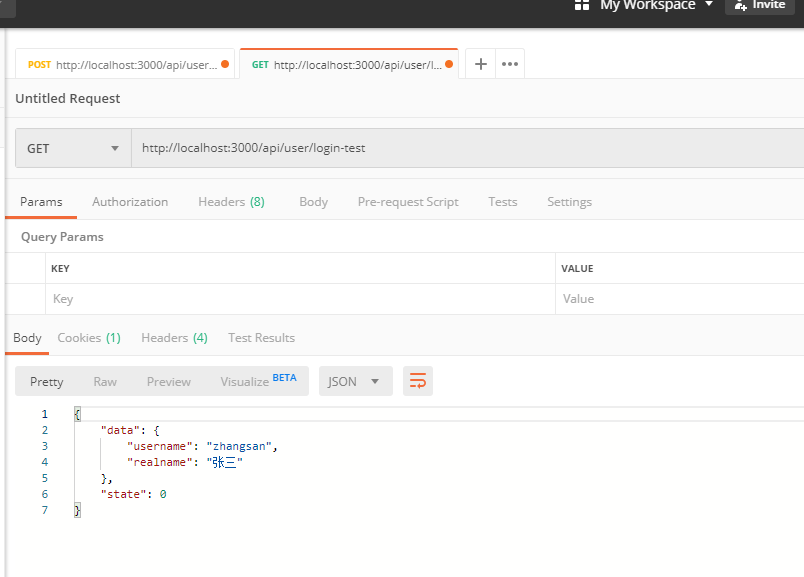Click the Invite button

(759, 5)
